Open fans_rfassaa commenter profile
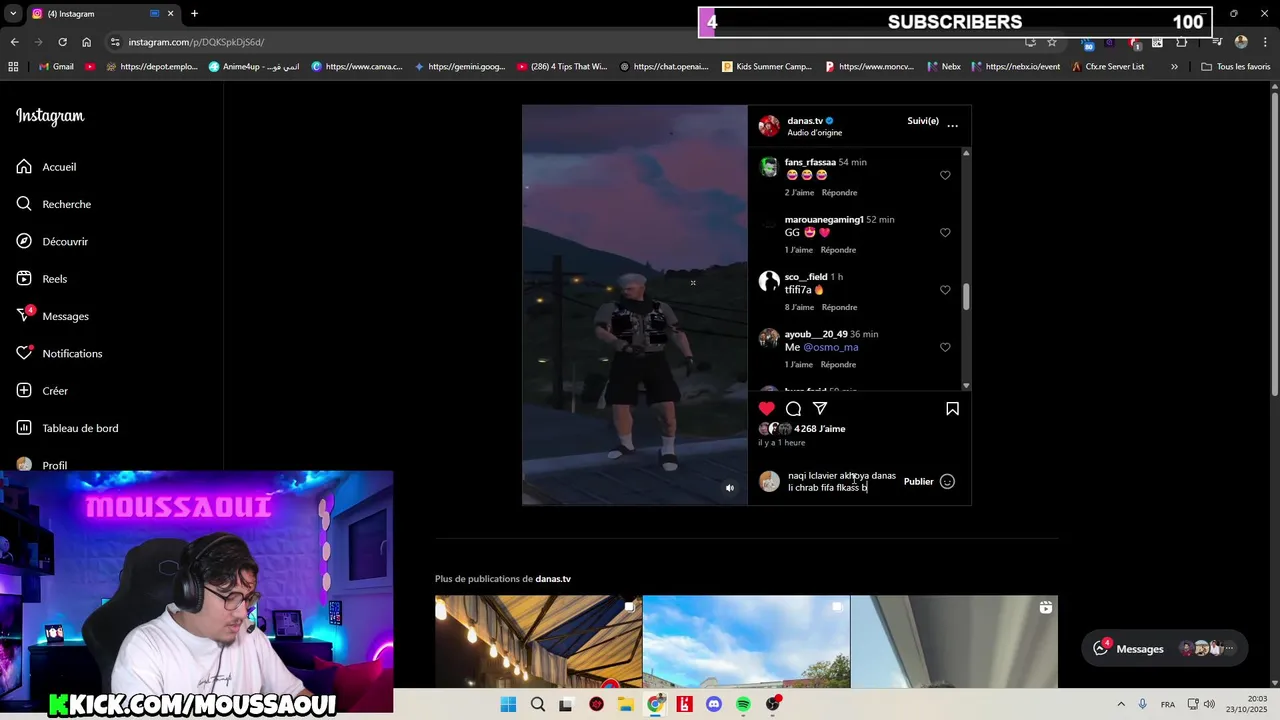 coord(810,162)
